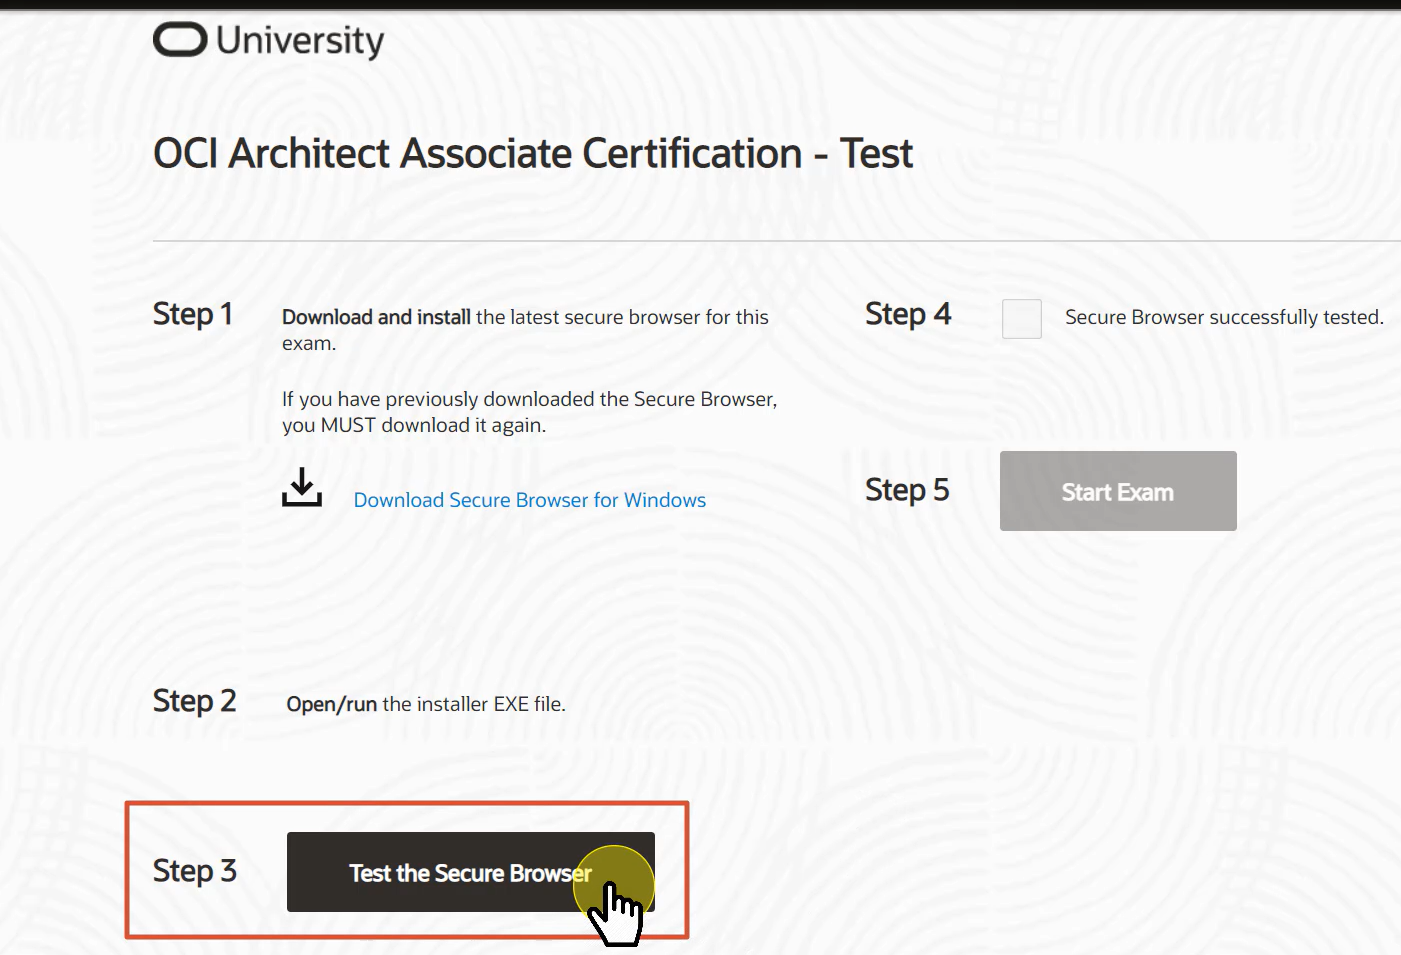Click "the latest secure browser for this" text
Image resolution: width=1401 pixels, height=955 pixels.
[x=622, y=317]
